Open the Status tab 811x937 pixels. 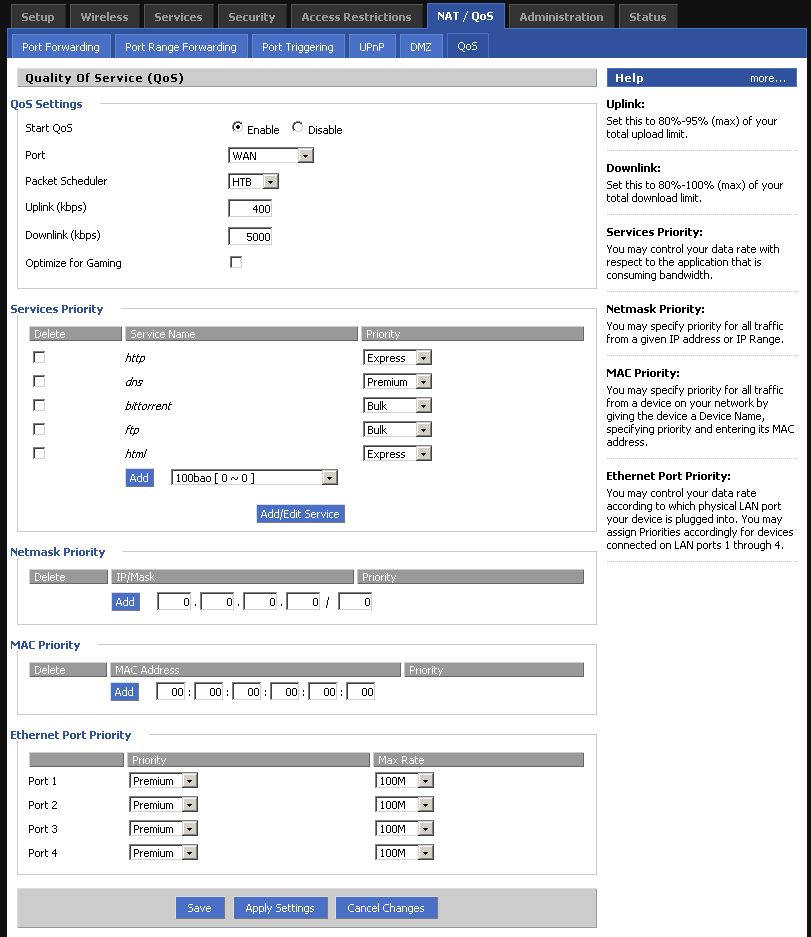(647, 17)
